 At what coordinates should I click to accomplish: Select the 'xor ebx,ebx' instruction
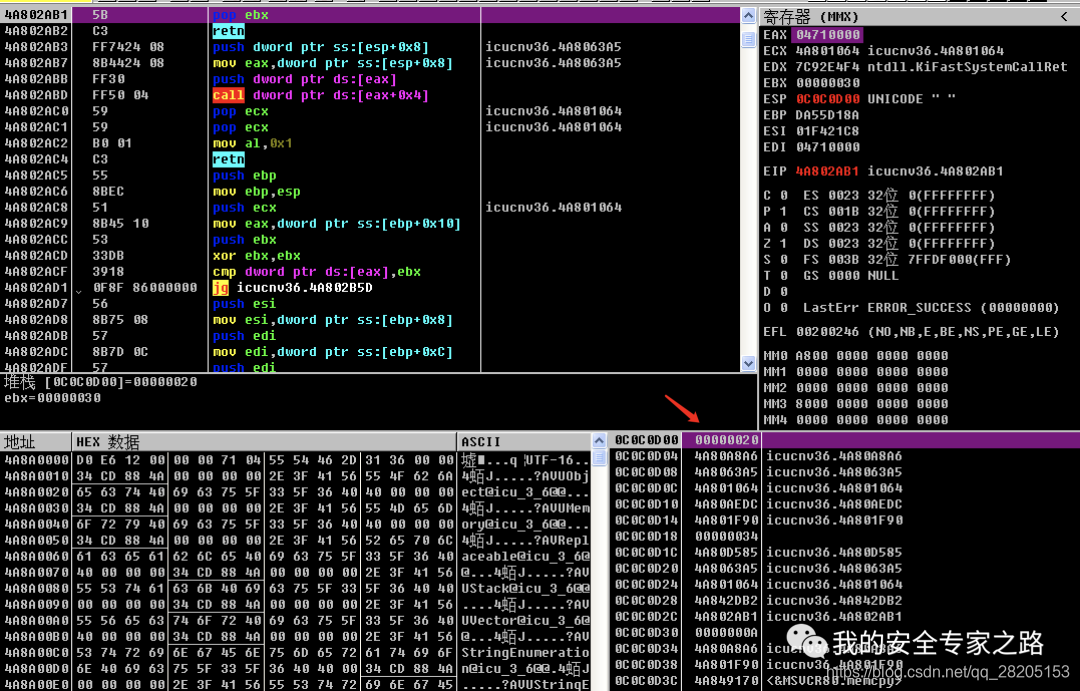click(x=256, y=256)
